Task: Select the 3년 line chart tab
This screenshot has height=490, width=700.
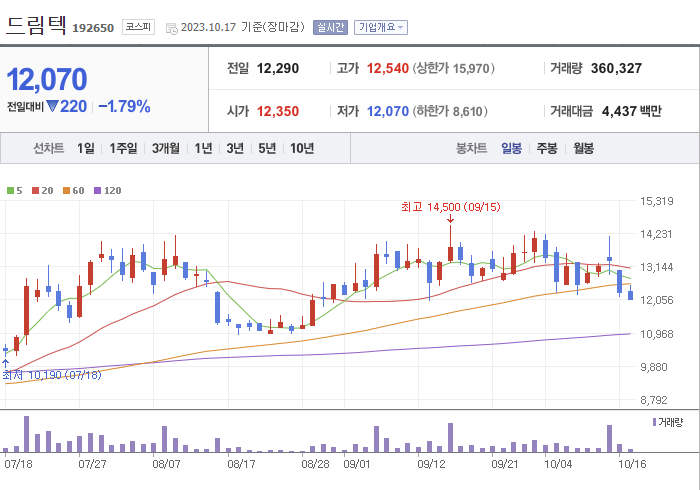Action: coord(235,148)
